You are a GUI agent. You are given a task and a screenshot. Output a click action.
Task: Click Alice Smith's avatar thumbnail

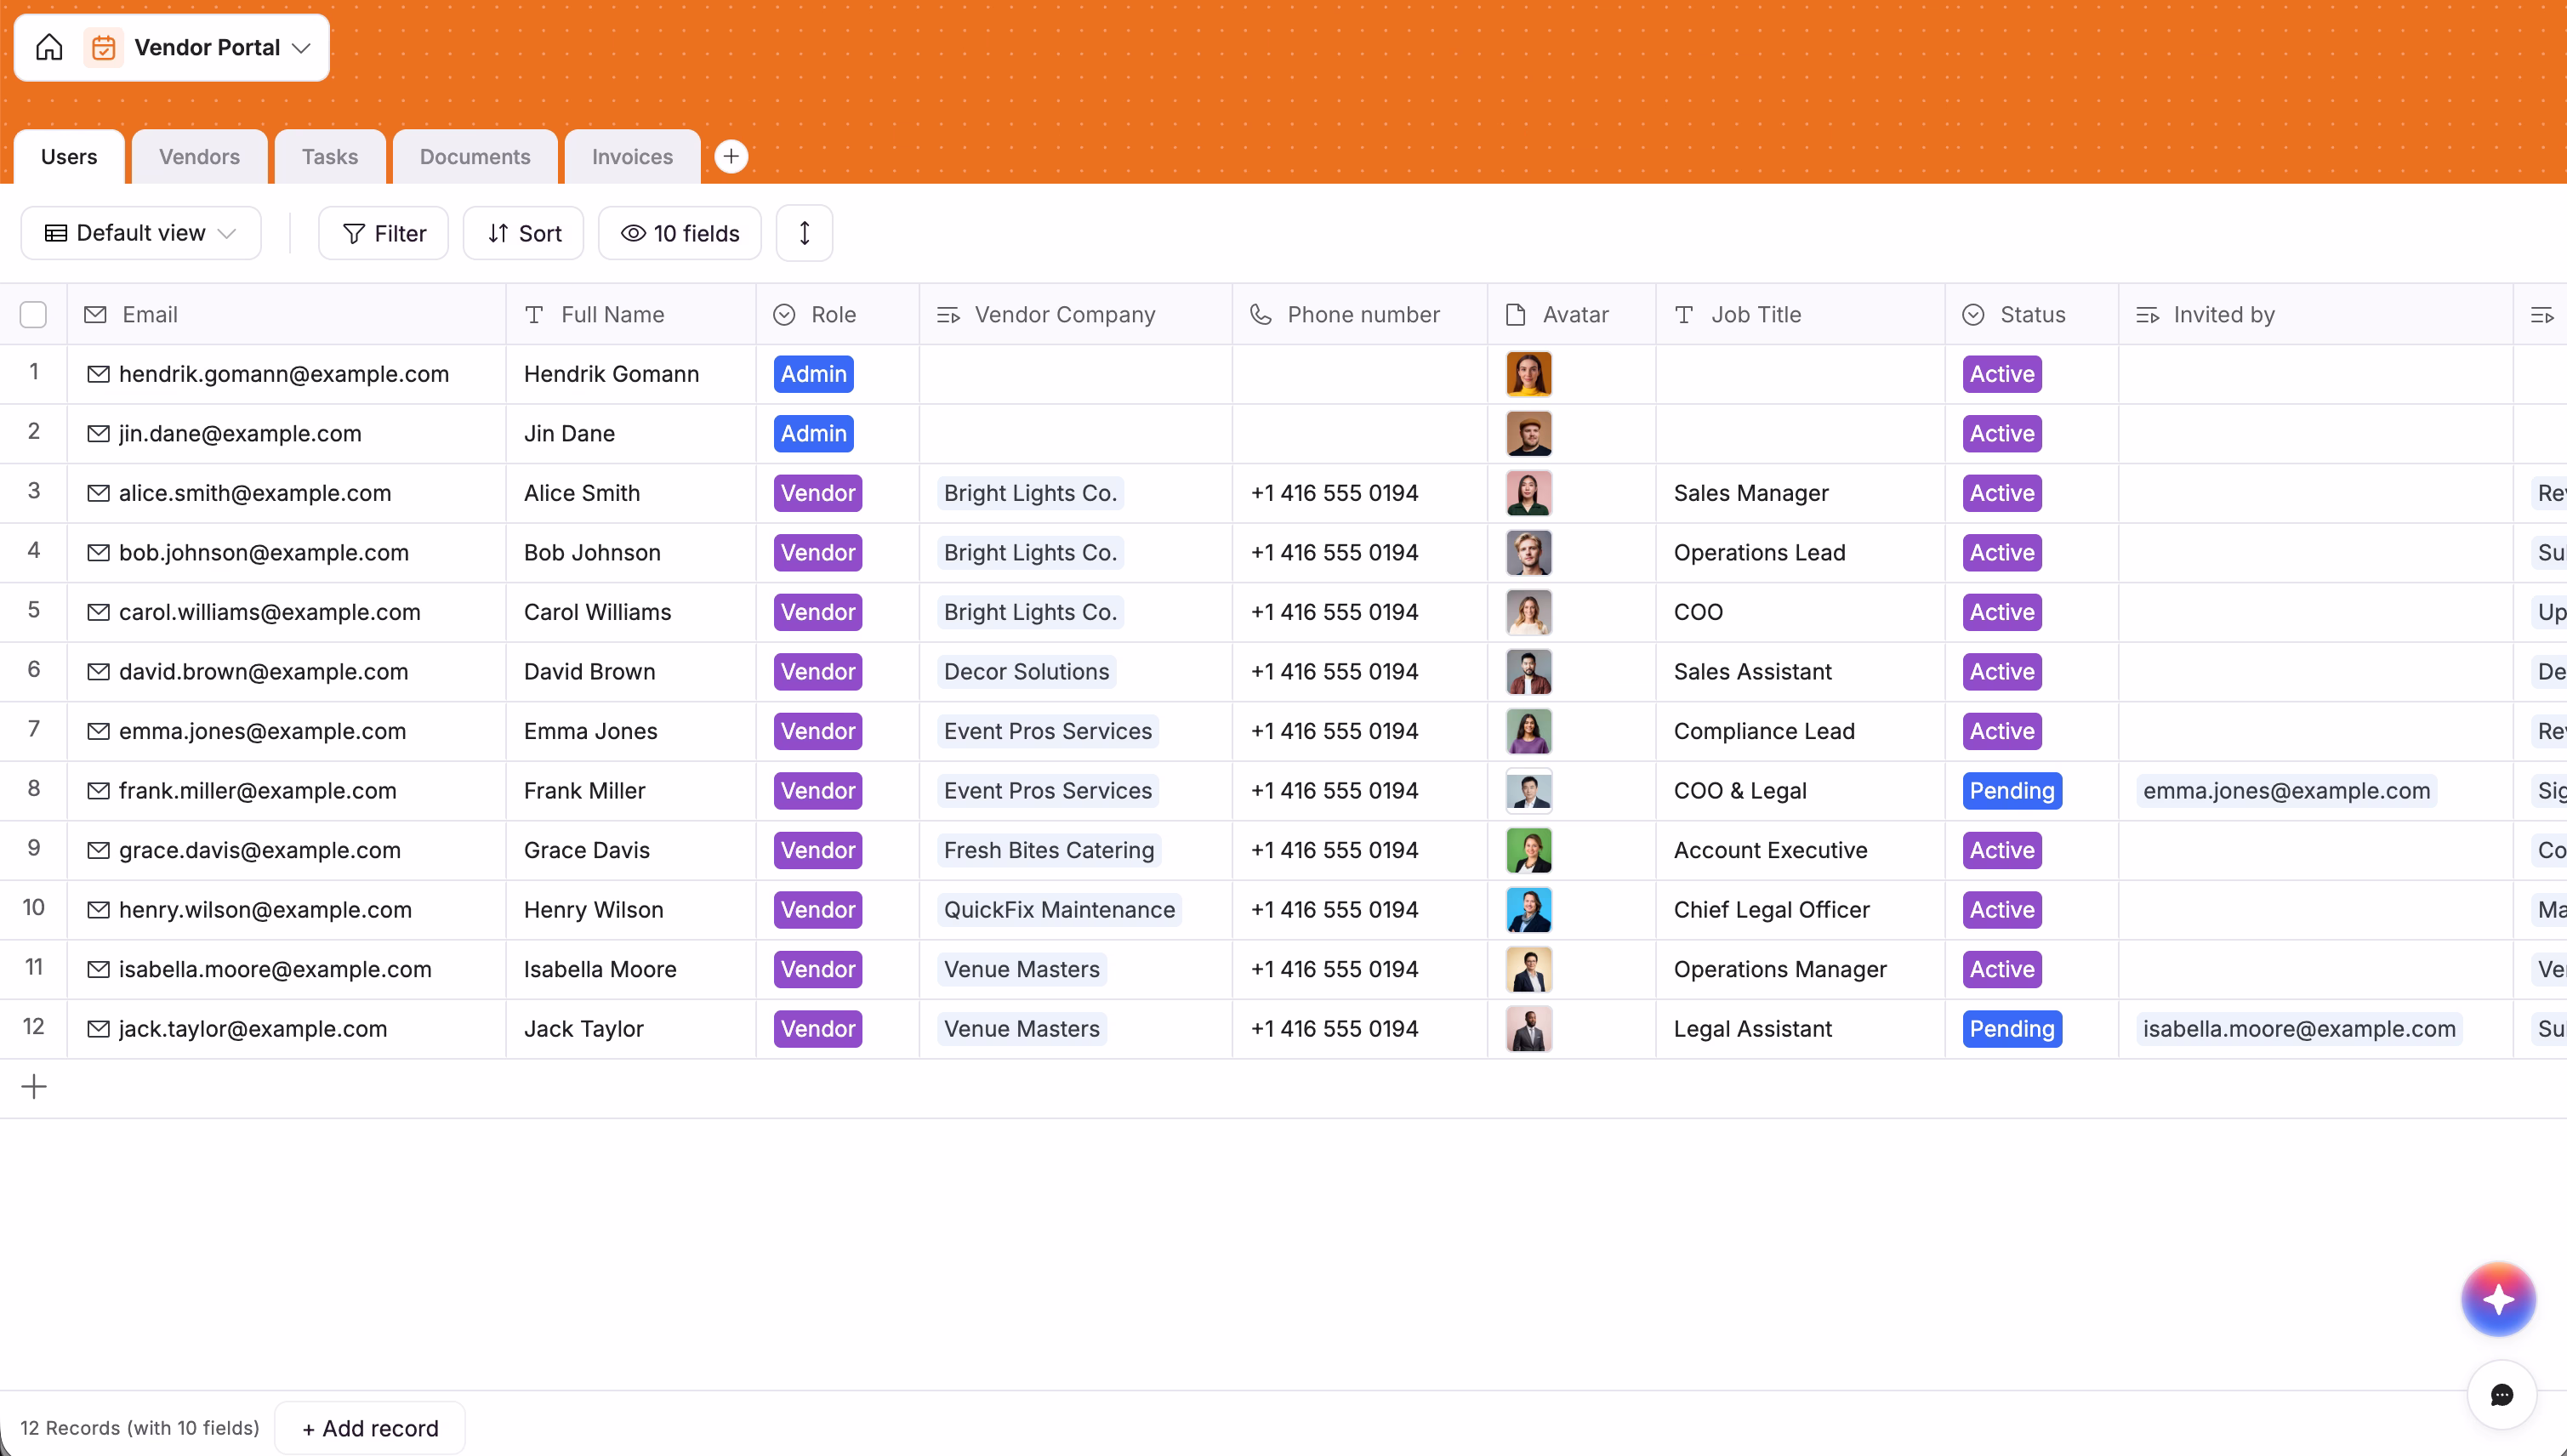[1529, 493]
